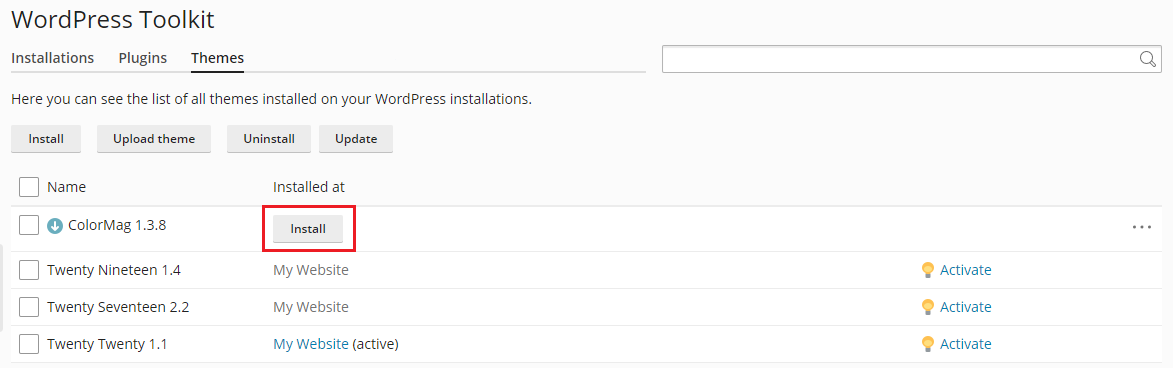
Task: Click lightbulb icon in Twenty Twenty row
Action: click(928, 345)
